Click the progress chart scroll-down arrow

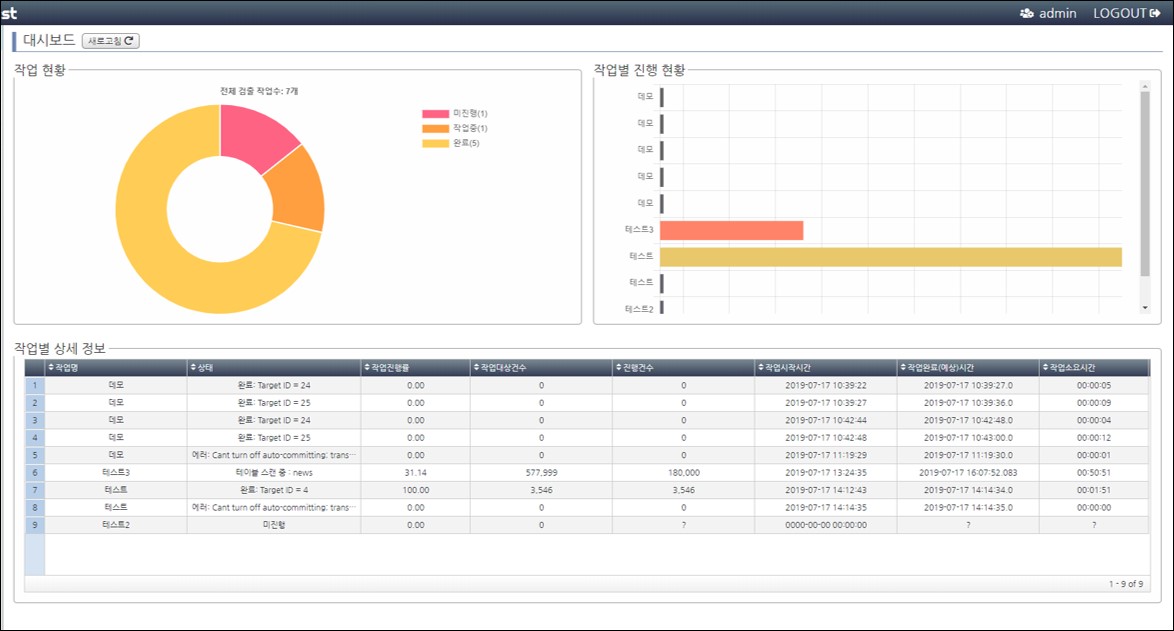point(1145,308)
